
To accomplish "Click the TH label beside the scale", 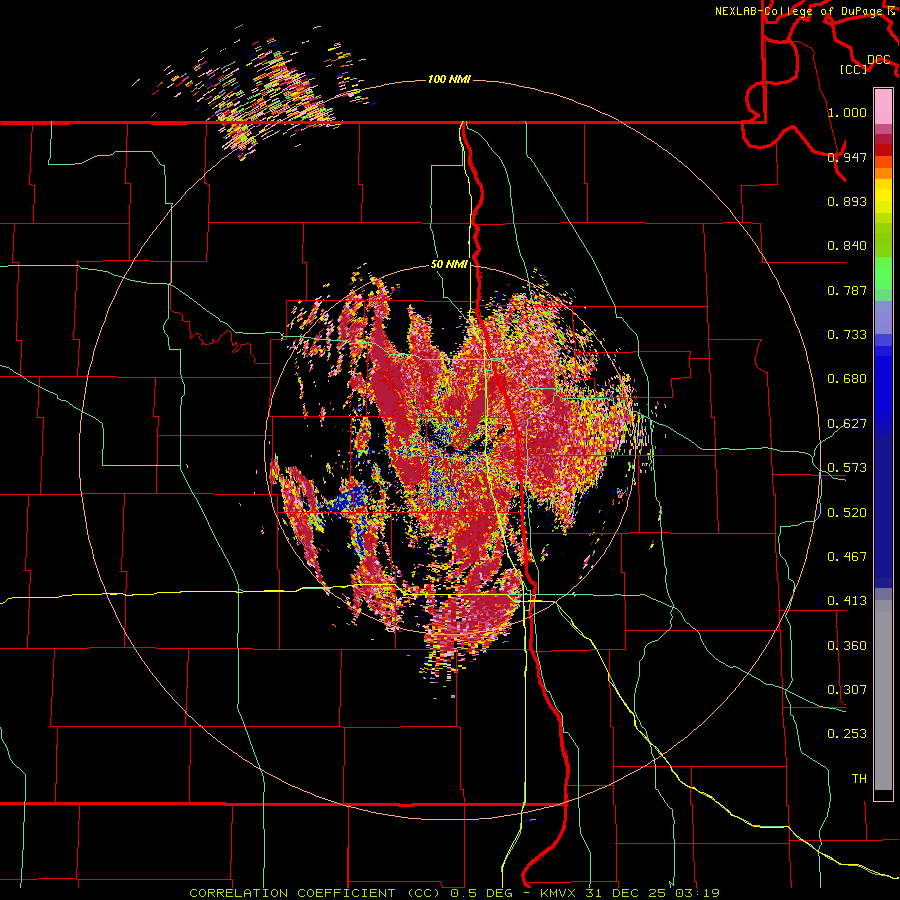I will pos(859,779).
